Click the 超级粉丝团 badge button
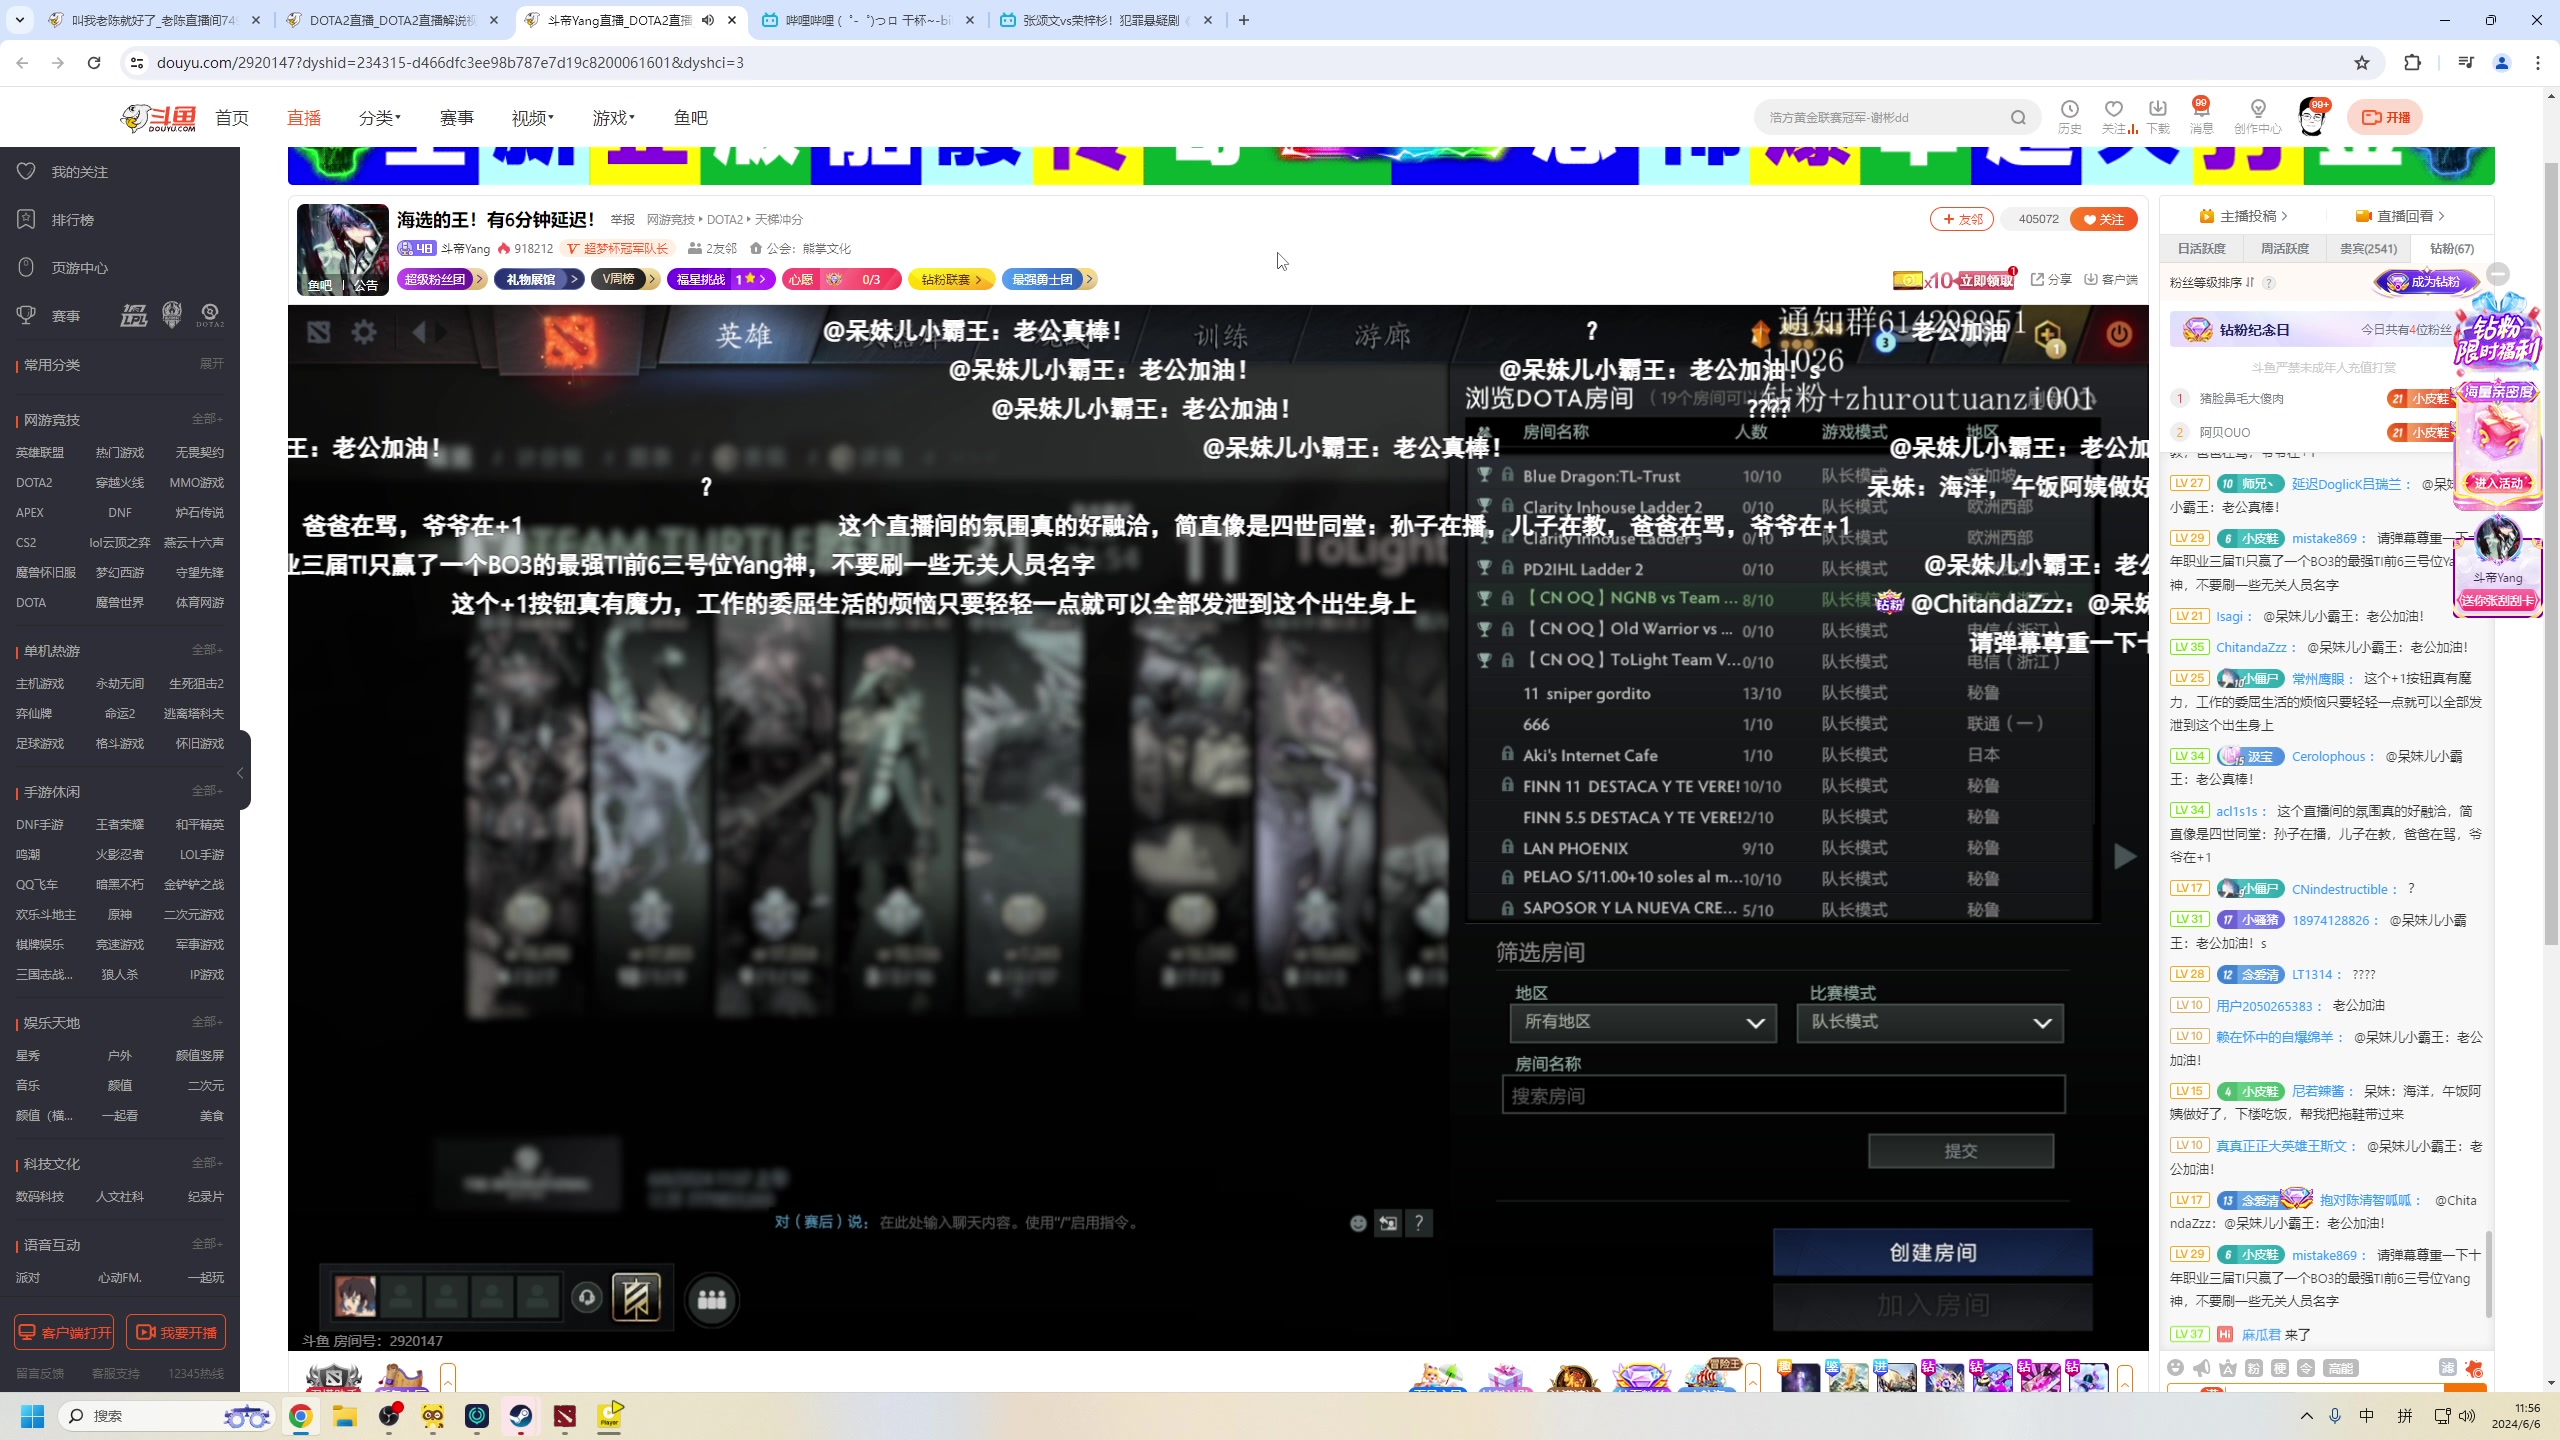 [x=441, y=279]
